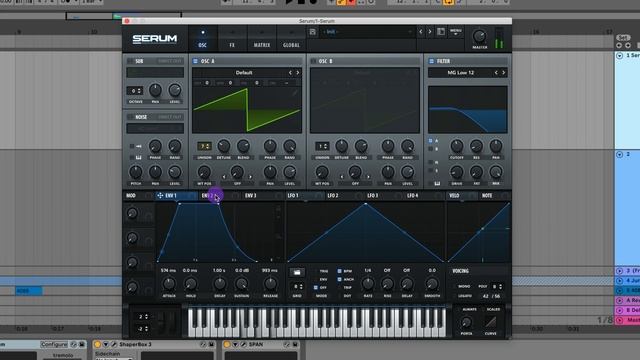The image size is (640, 360).
Task: Toggle filter routing checkbox A
Action: pyautogui.click(x=431, y=141)
